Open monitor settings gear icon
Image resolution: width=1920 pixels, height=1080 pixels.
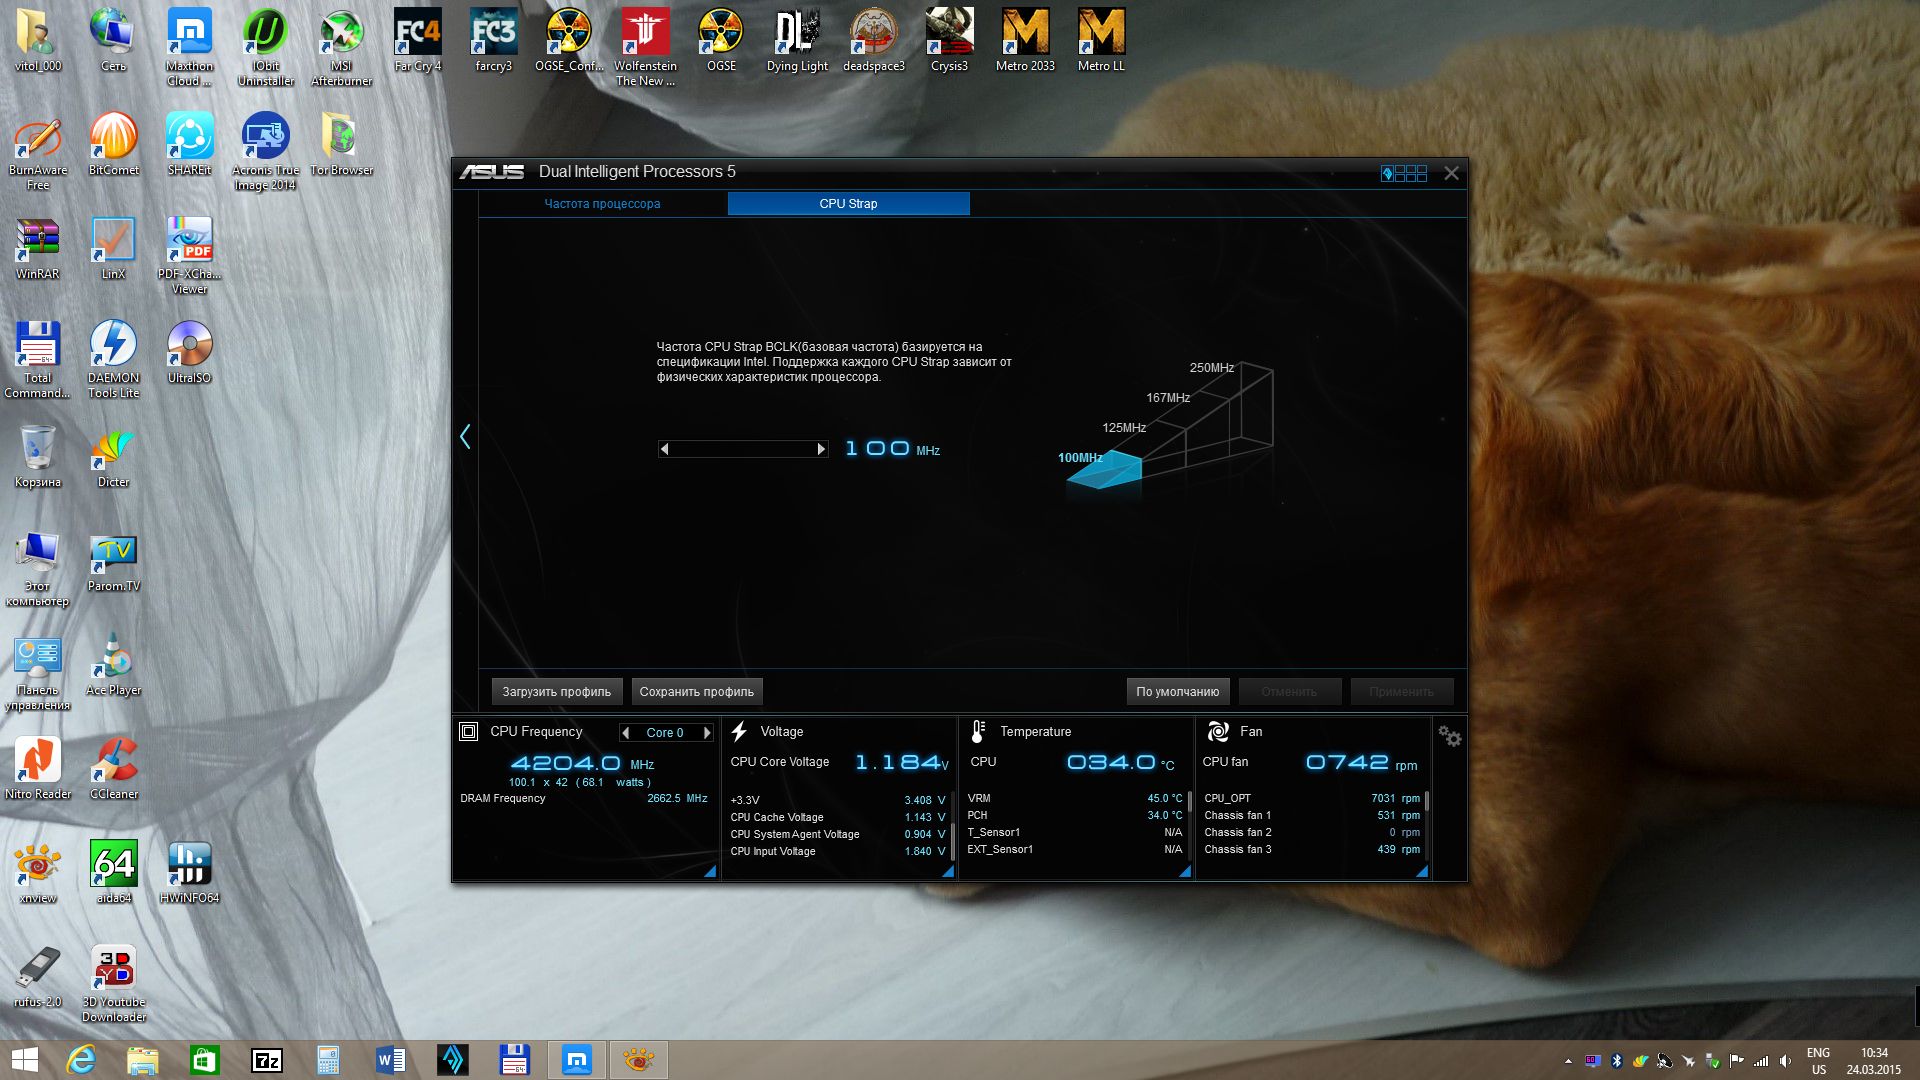click(x=1449, y=737)
